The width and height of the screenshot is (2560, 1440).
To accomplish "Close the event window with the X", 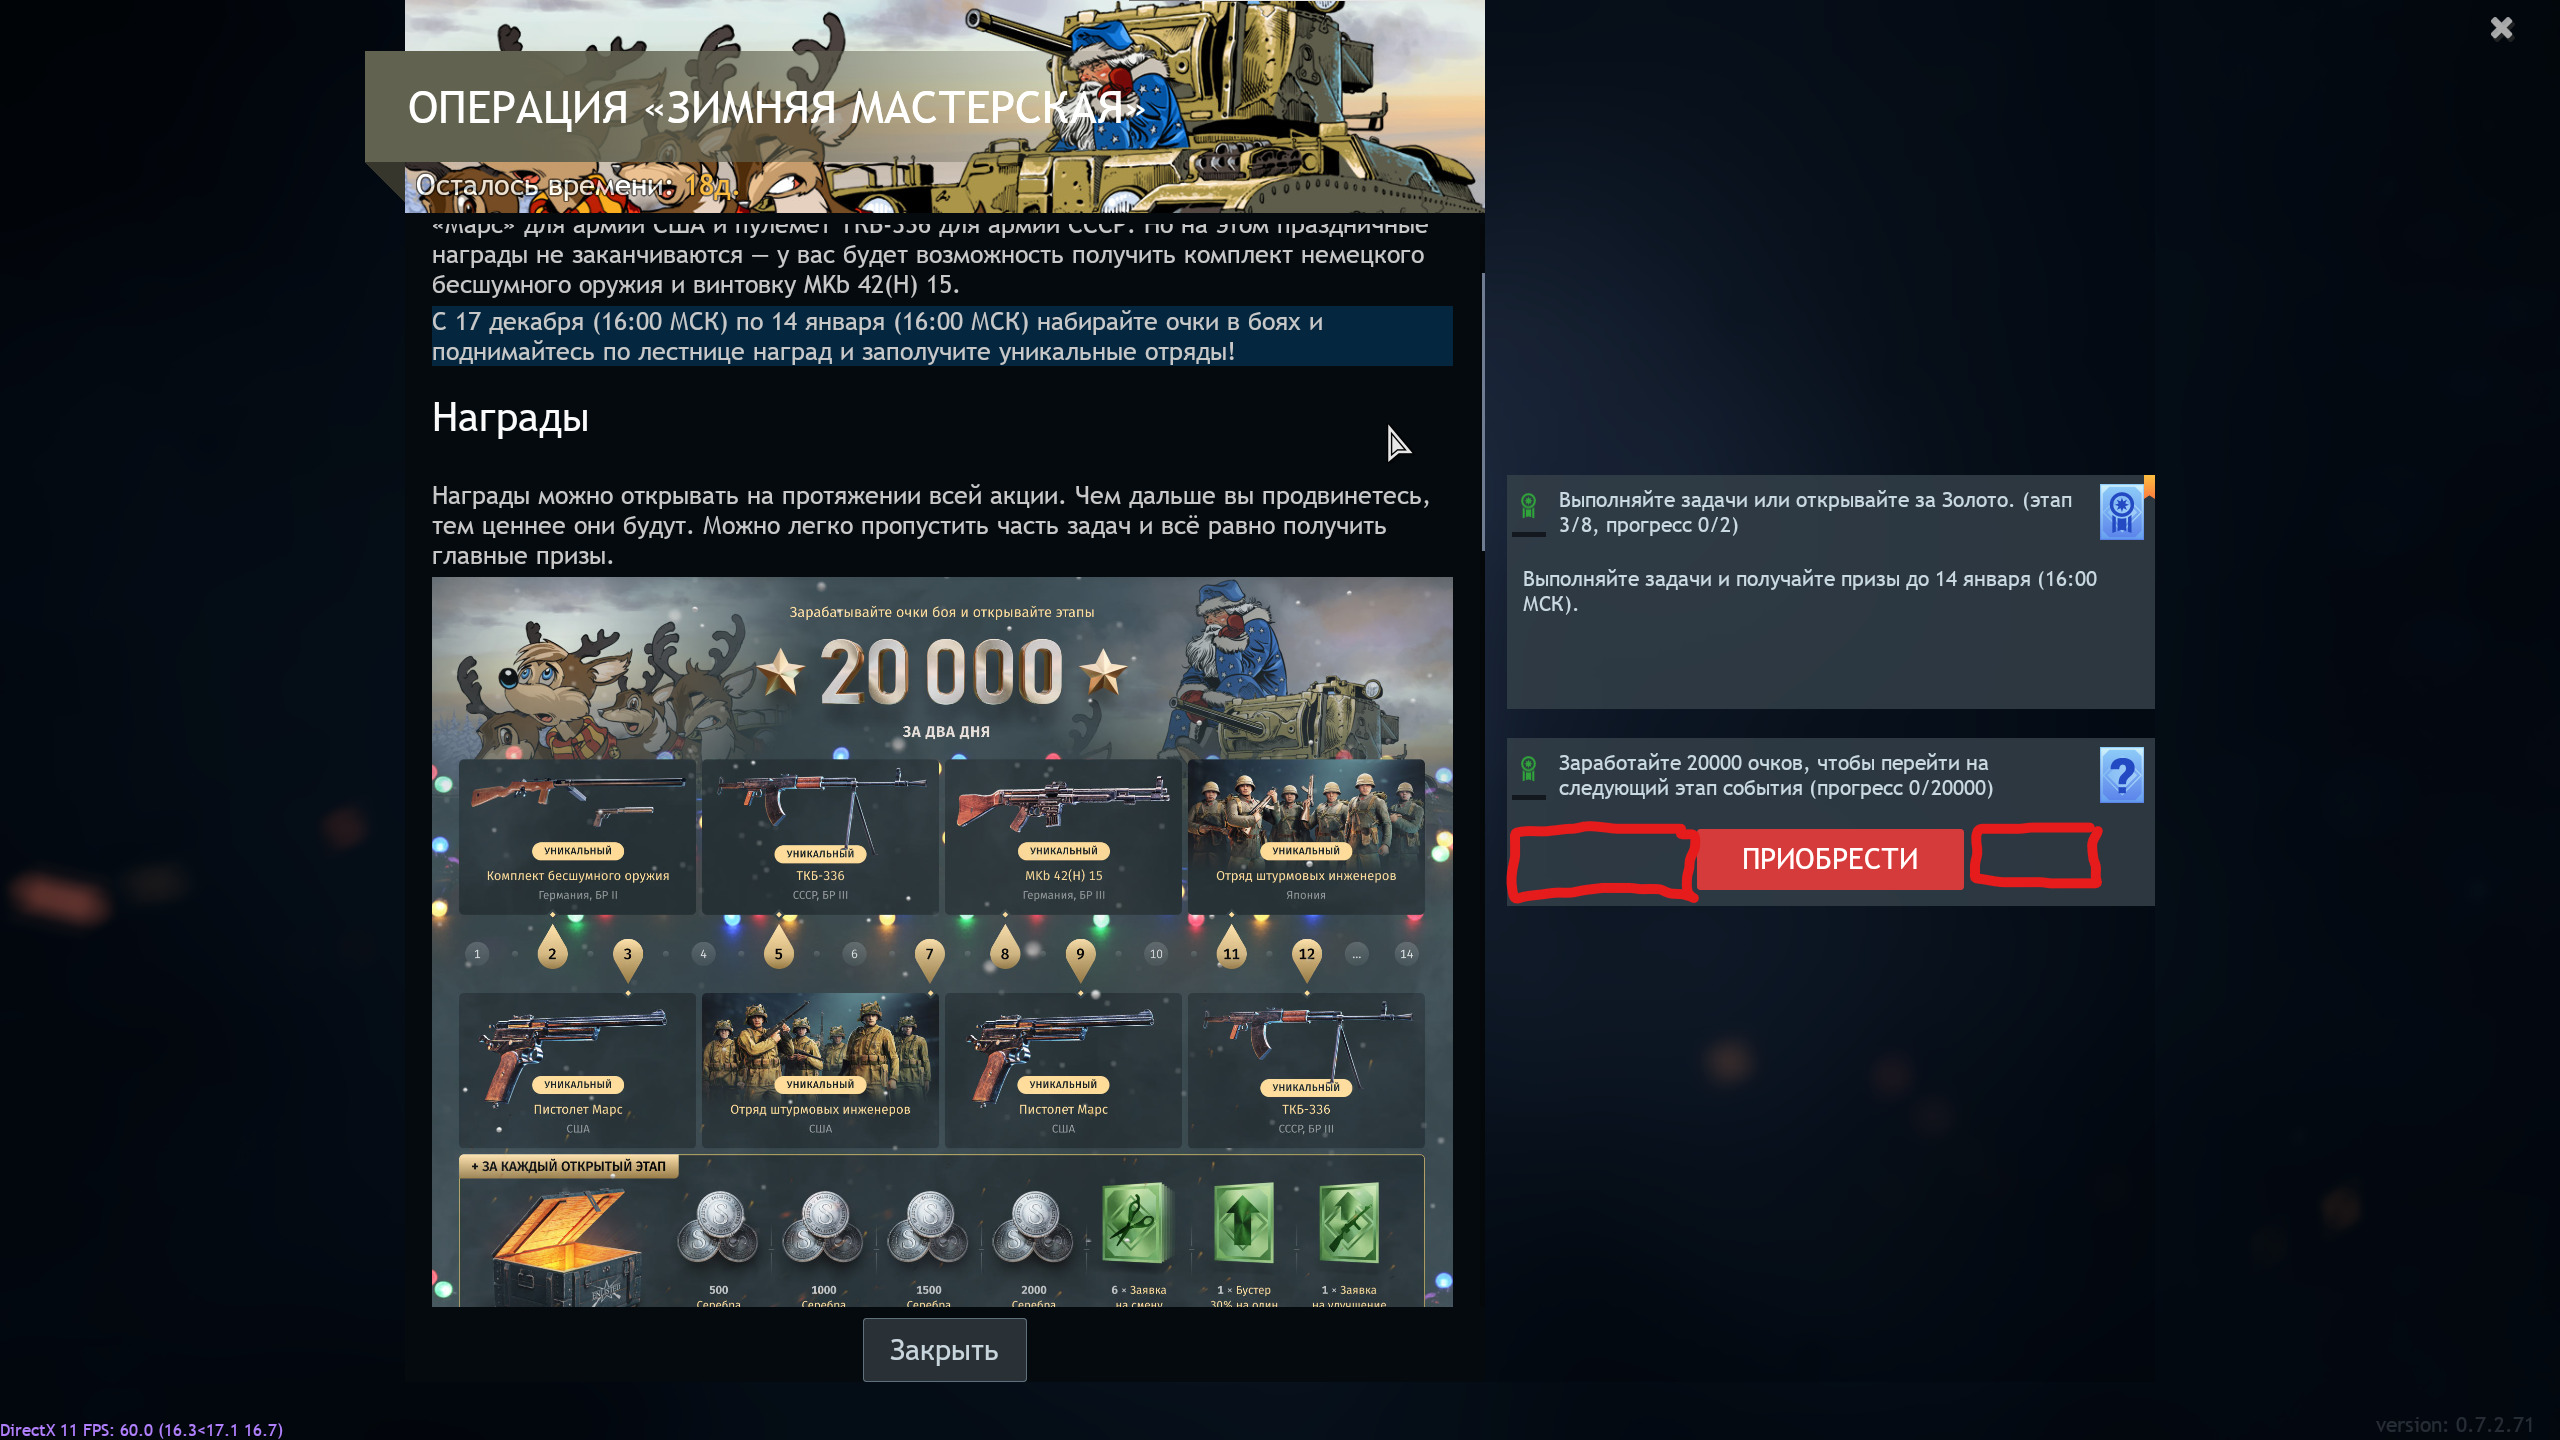I will 2501,28.
